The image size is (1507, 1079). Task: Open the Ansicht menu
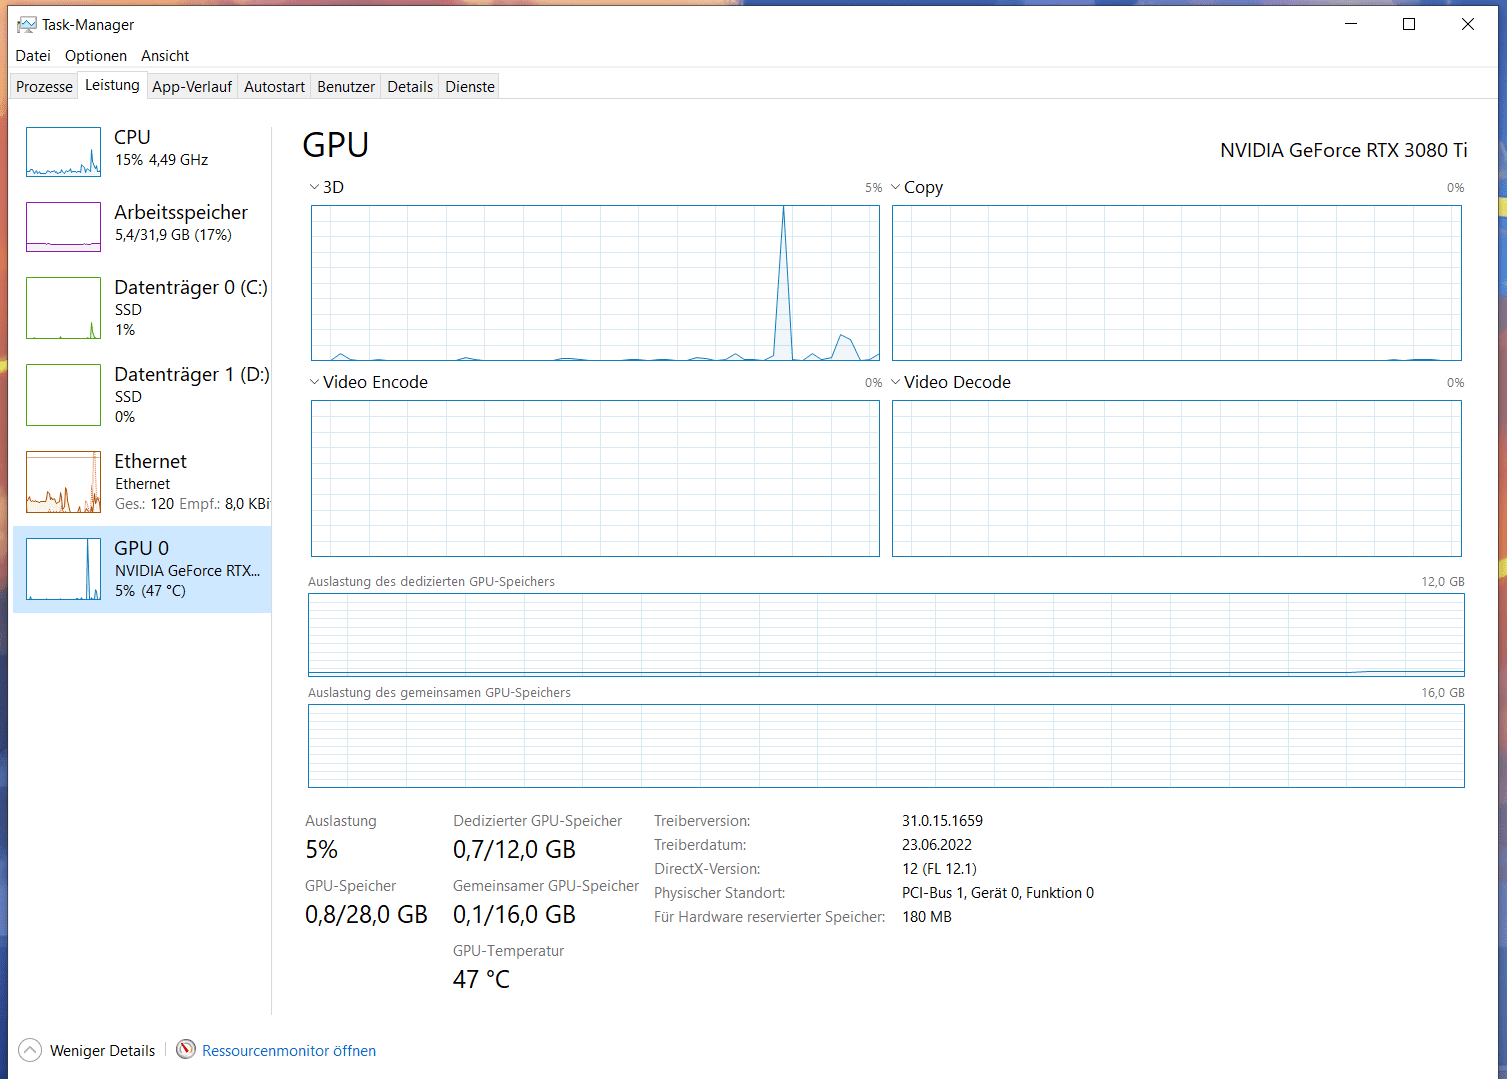tap(165, 56)
